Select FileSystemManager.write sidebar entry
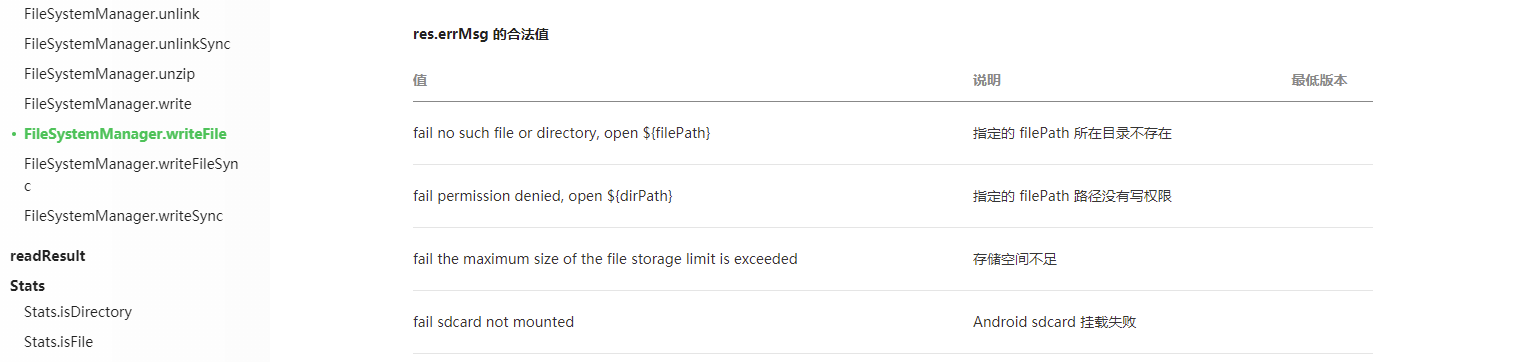This screenshot has width=1539, height=362. point(107,104)
